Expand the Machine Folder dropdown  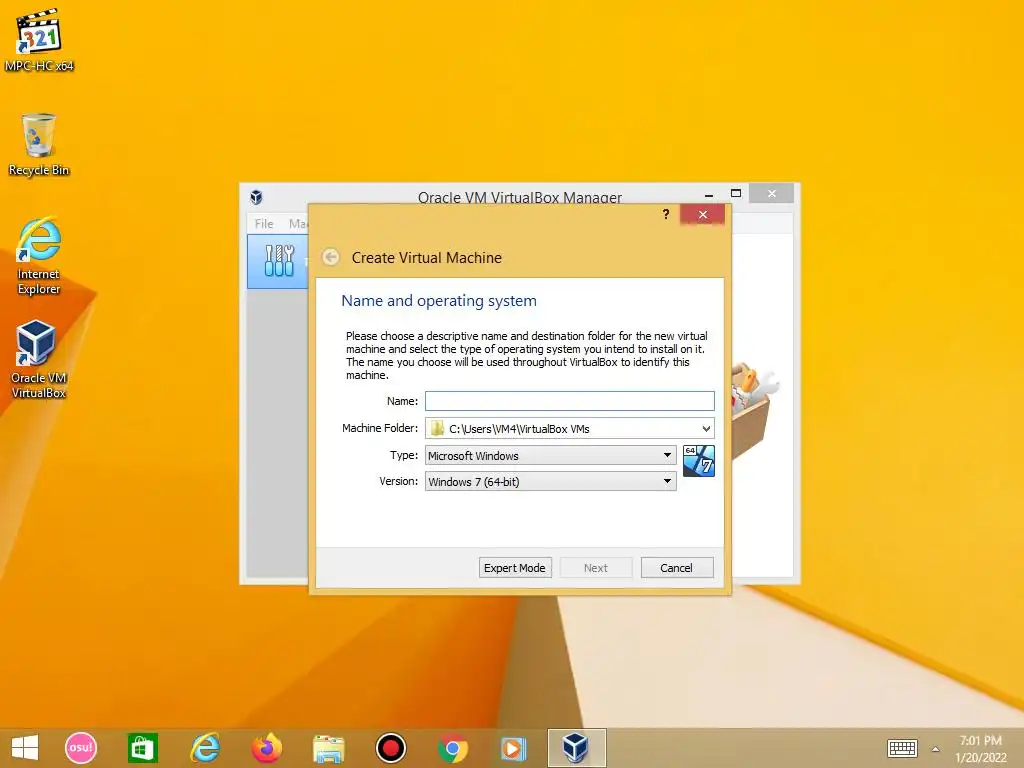706,428
